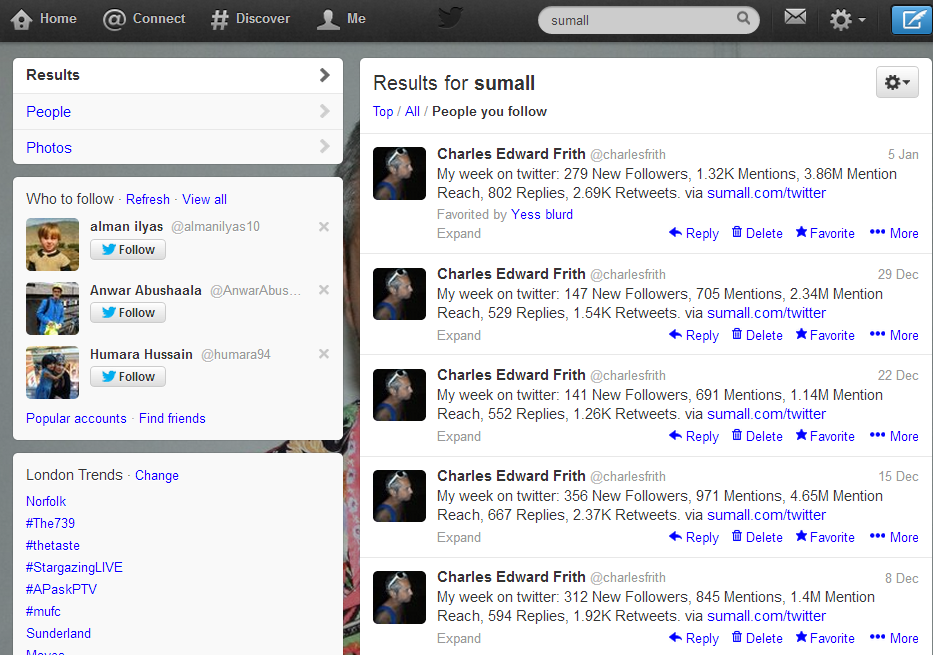The height and width of the screenshot is (655, 933).
Task: Click the search magnifier icon
Action: pyautogui.click(x=743, y=18)
